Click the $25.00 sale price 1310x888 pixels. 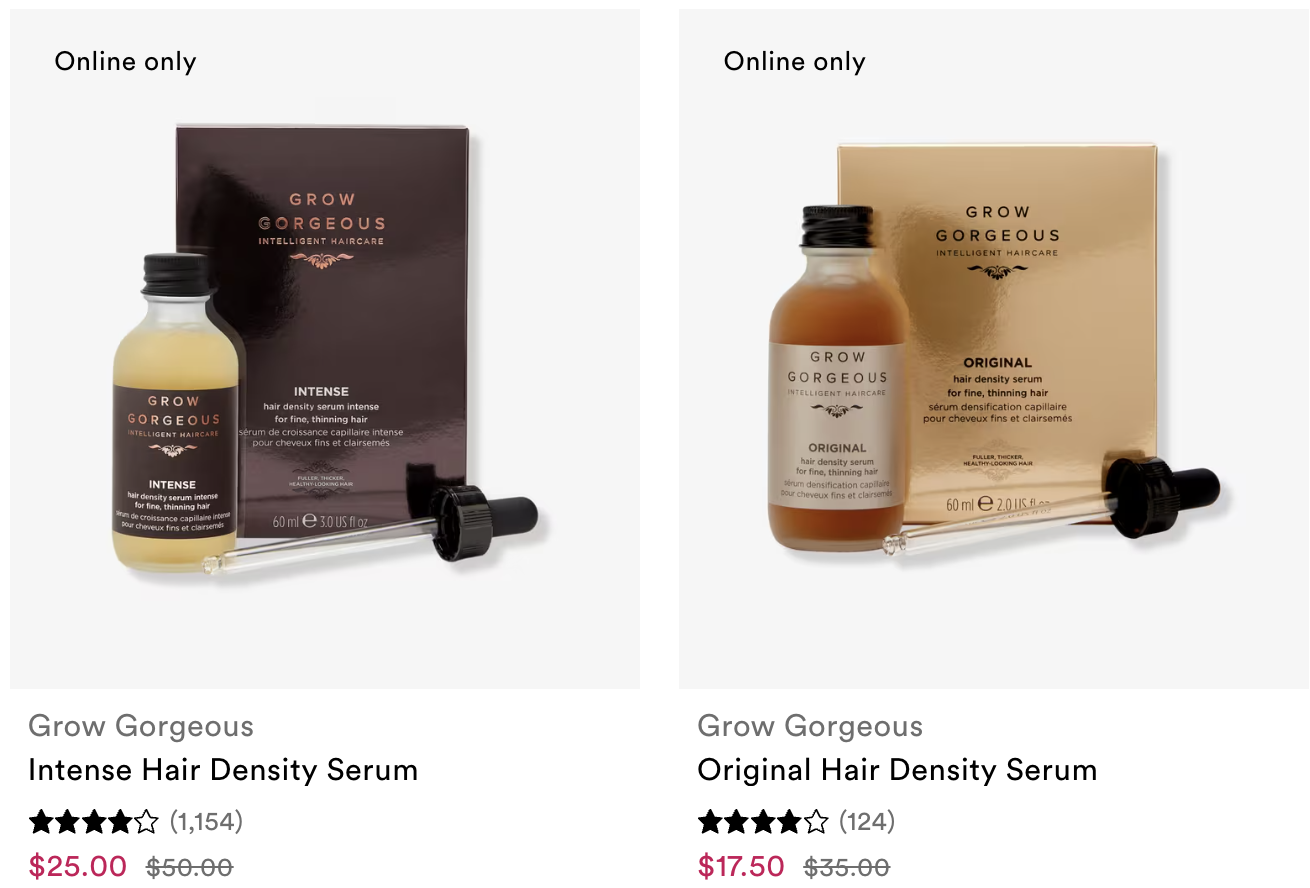click(x=78, y=866)
